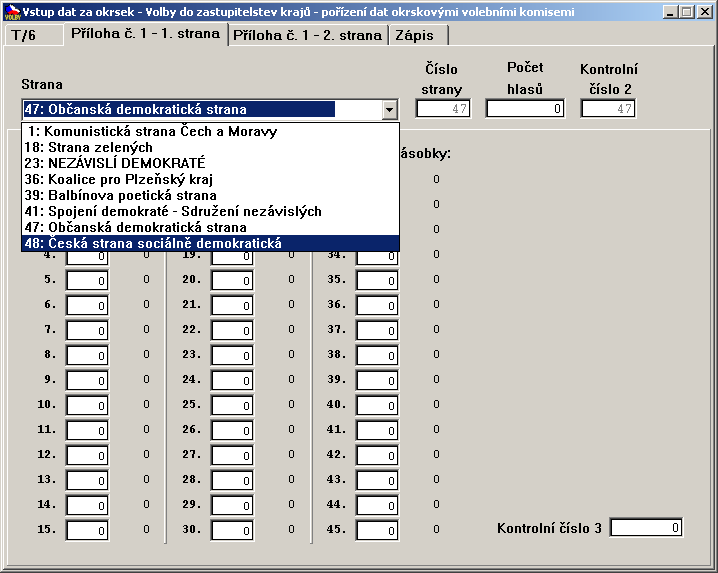Collapse the Strana dropdown arrow
The width and height of the screenshot is (718, 573).
pyautogui.click(x=389, y=109)
